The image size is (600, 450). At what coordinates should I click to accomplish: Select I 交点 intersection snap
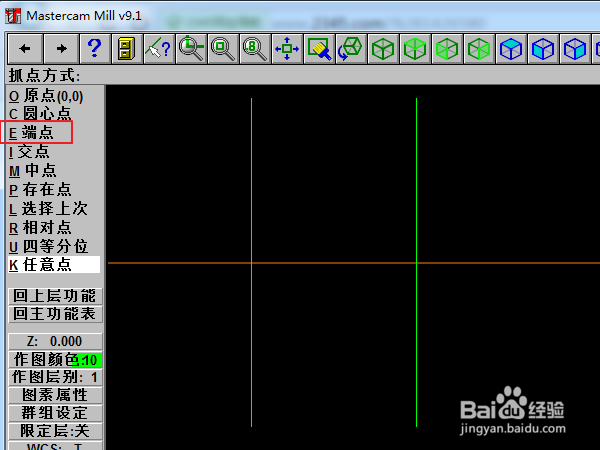(x=29, y=152)
